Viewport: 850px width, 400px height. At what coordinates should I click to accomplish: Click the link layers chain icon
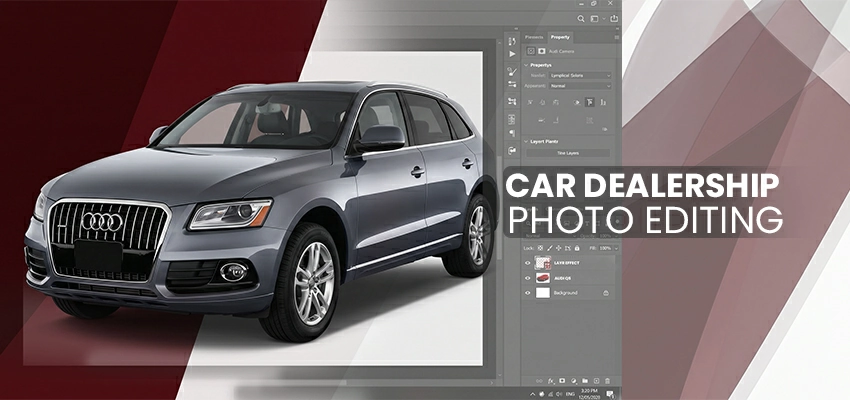coord(539,381)
